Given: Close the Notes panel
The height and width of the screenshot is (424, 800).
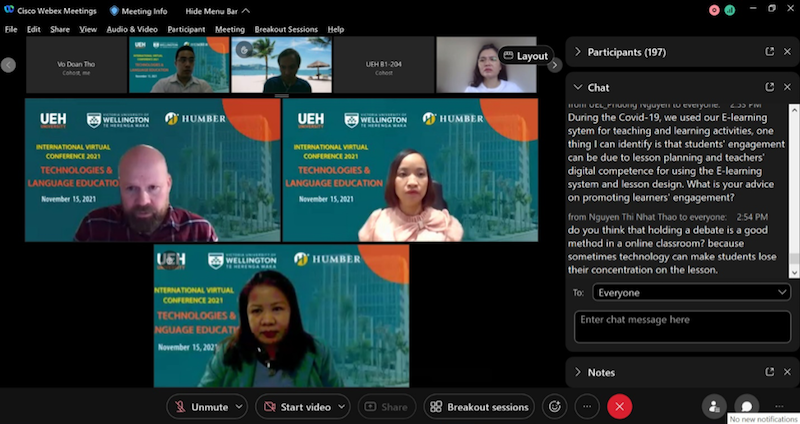Looking at the screenshot, I should [x=787, y=372].
